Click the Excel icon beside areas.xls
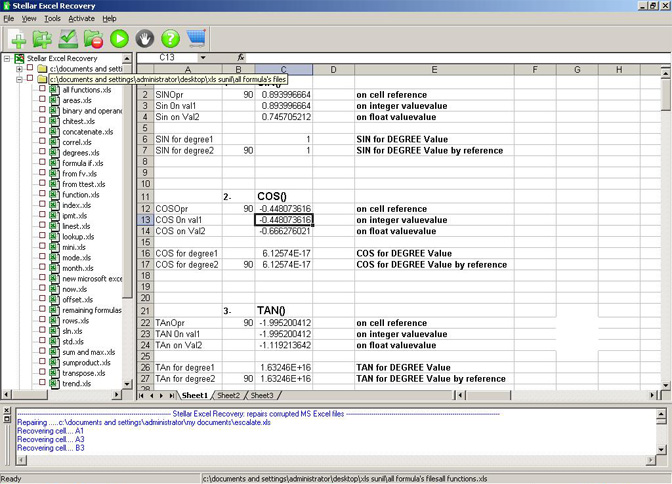This screenshot has width=672, height=484. click(x=54, y=100)
